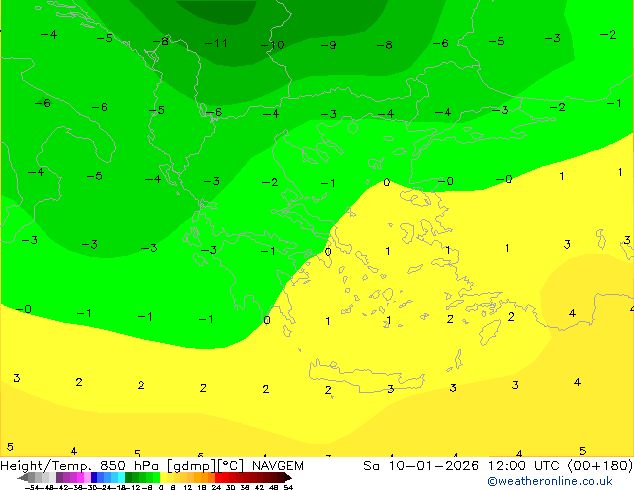
Task: Click the "(00+180)" forecast offset text
Action: point(600,466)
